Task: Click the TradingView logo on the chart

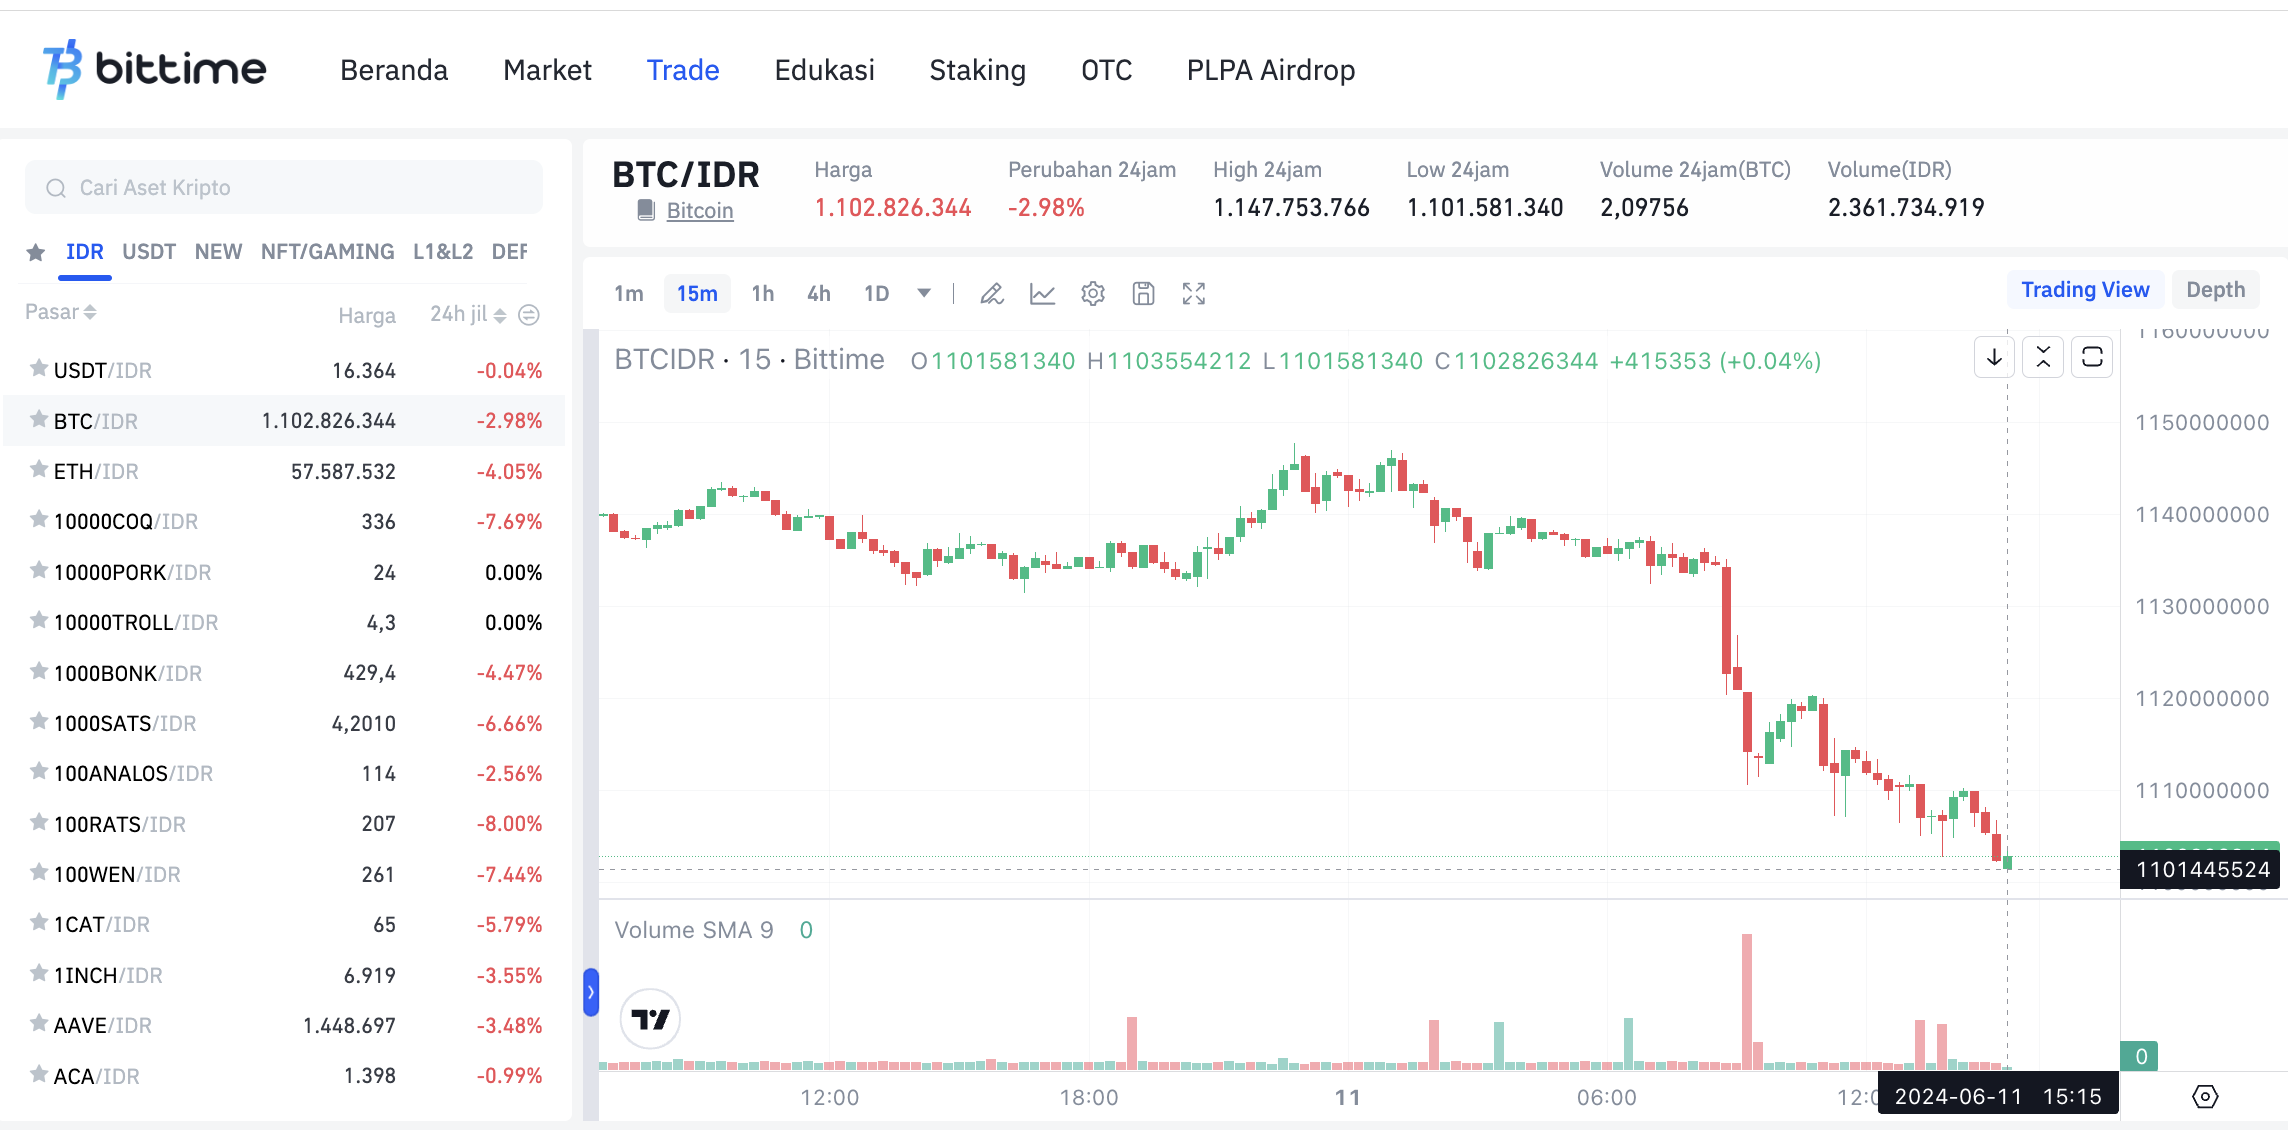Action: pyautogui.click(x=650, y=1019)
